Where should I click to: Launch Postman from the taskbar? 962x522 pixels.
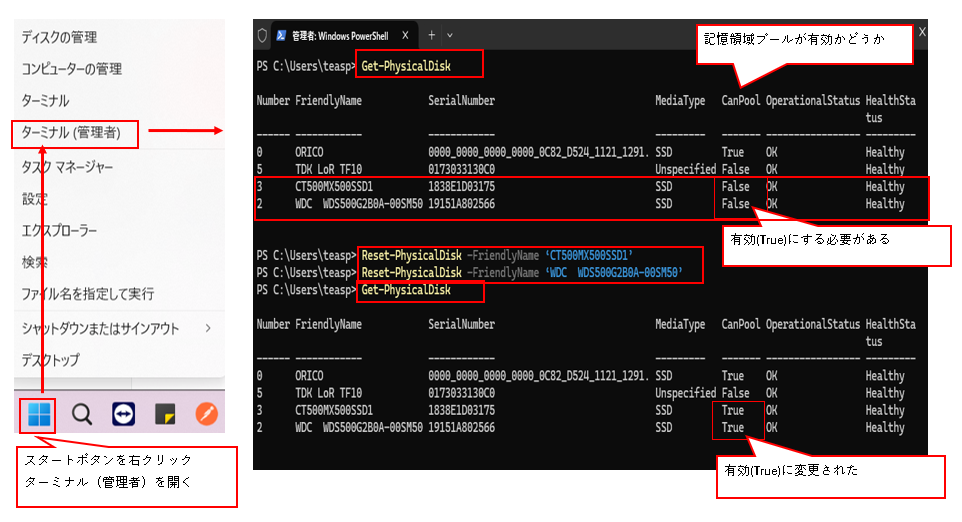pyautogui.click(x=206, y=415)
